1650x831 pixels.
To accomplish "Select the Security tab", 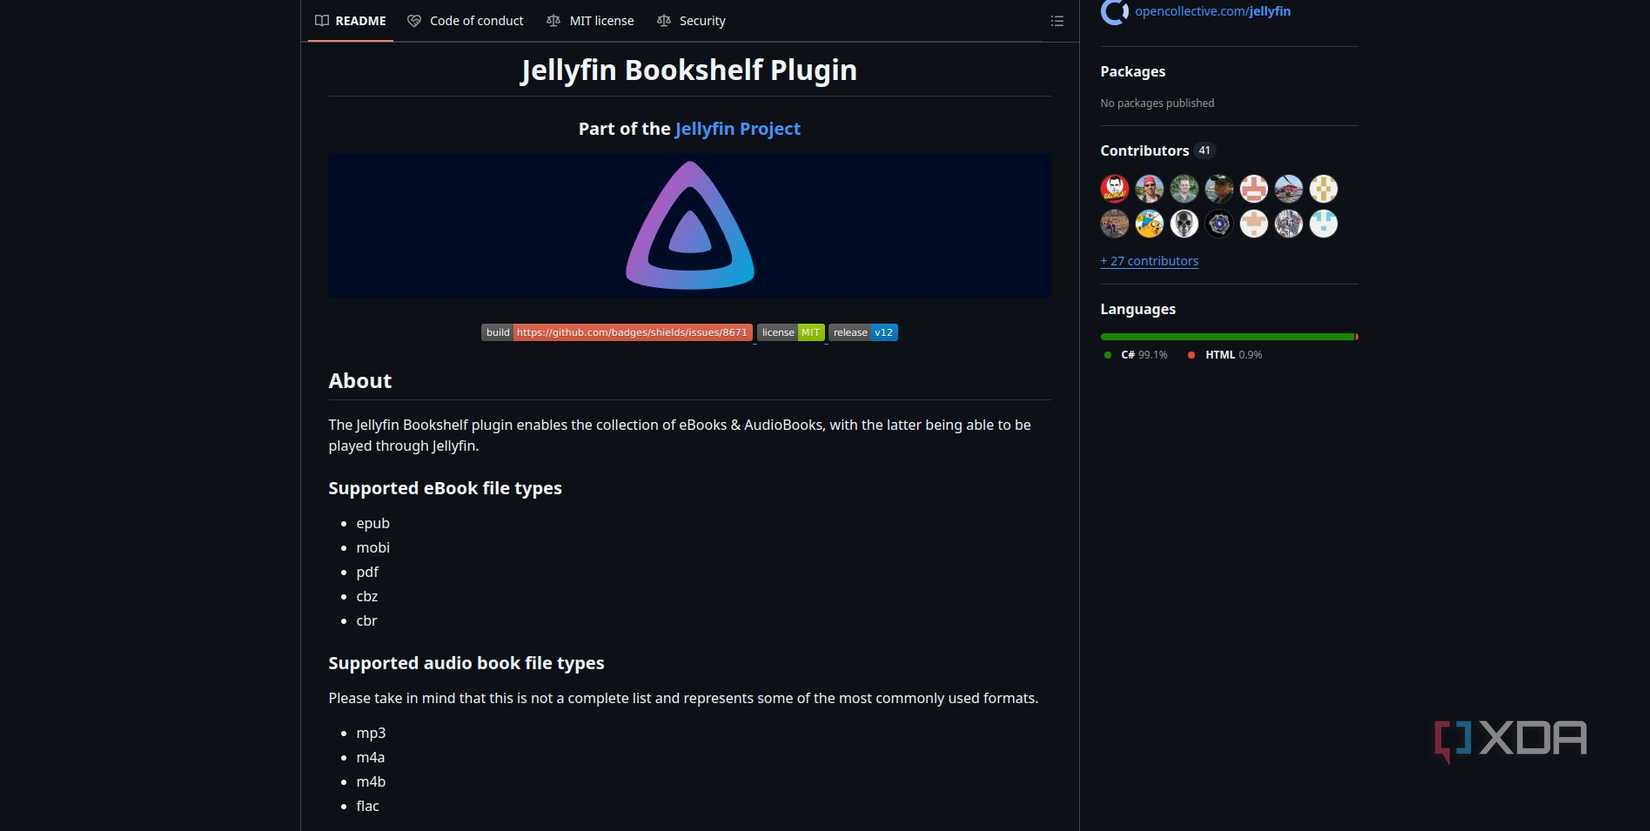I will click(x=691, y=20).
